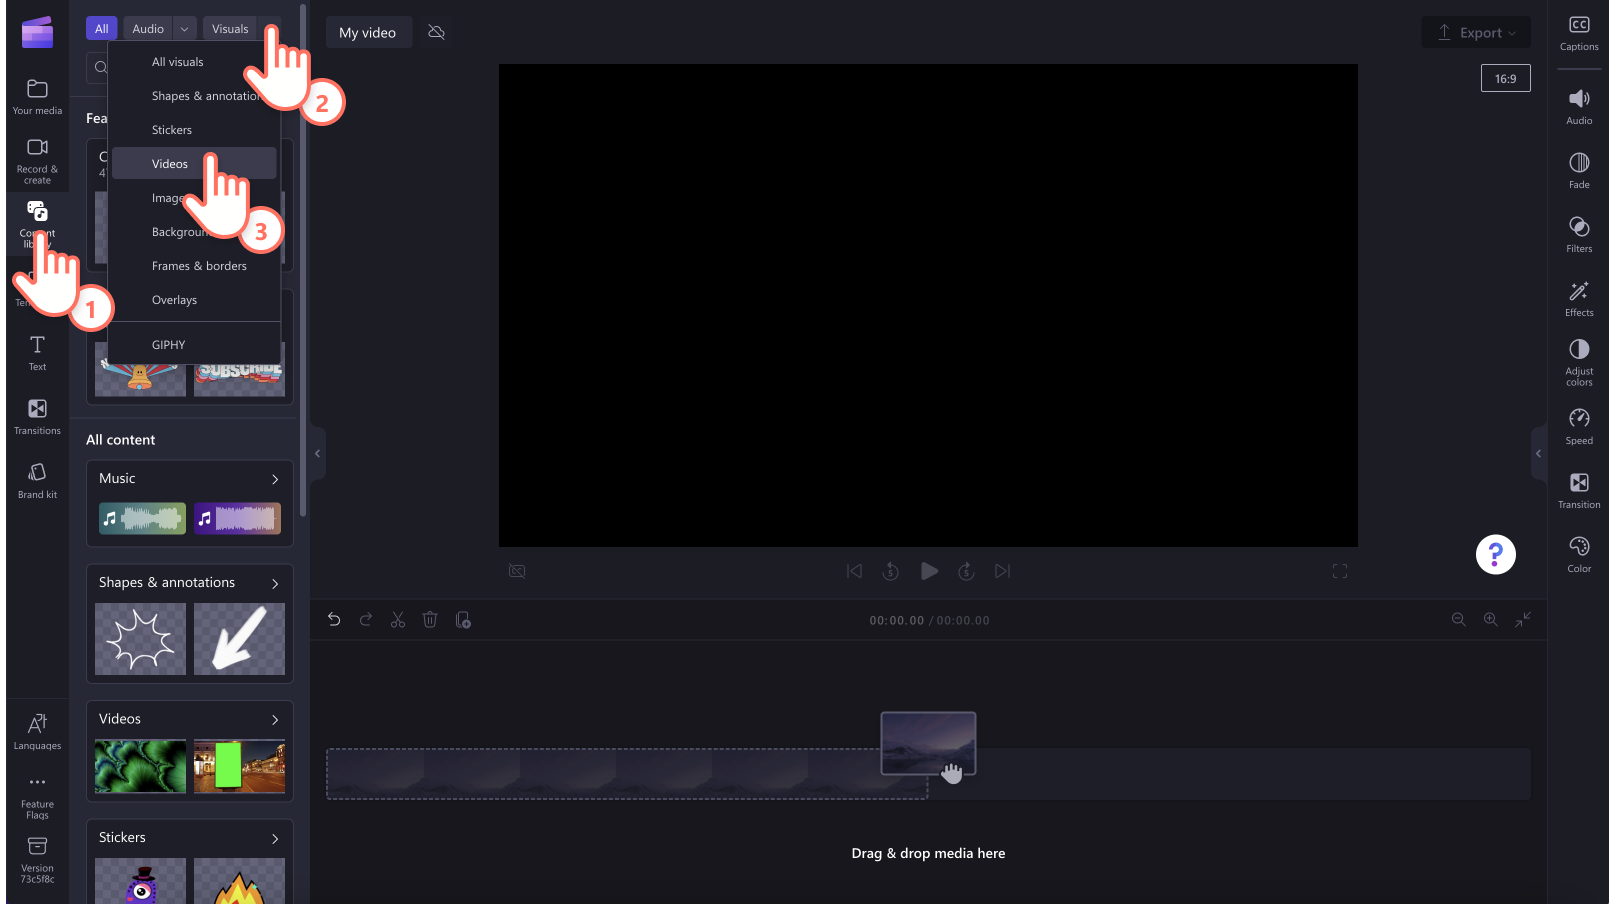Open the Transitions panel
The image size is (1609, 904).
36,416
